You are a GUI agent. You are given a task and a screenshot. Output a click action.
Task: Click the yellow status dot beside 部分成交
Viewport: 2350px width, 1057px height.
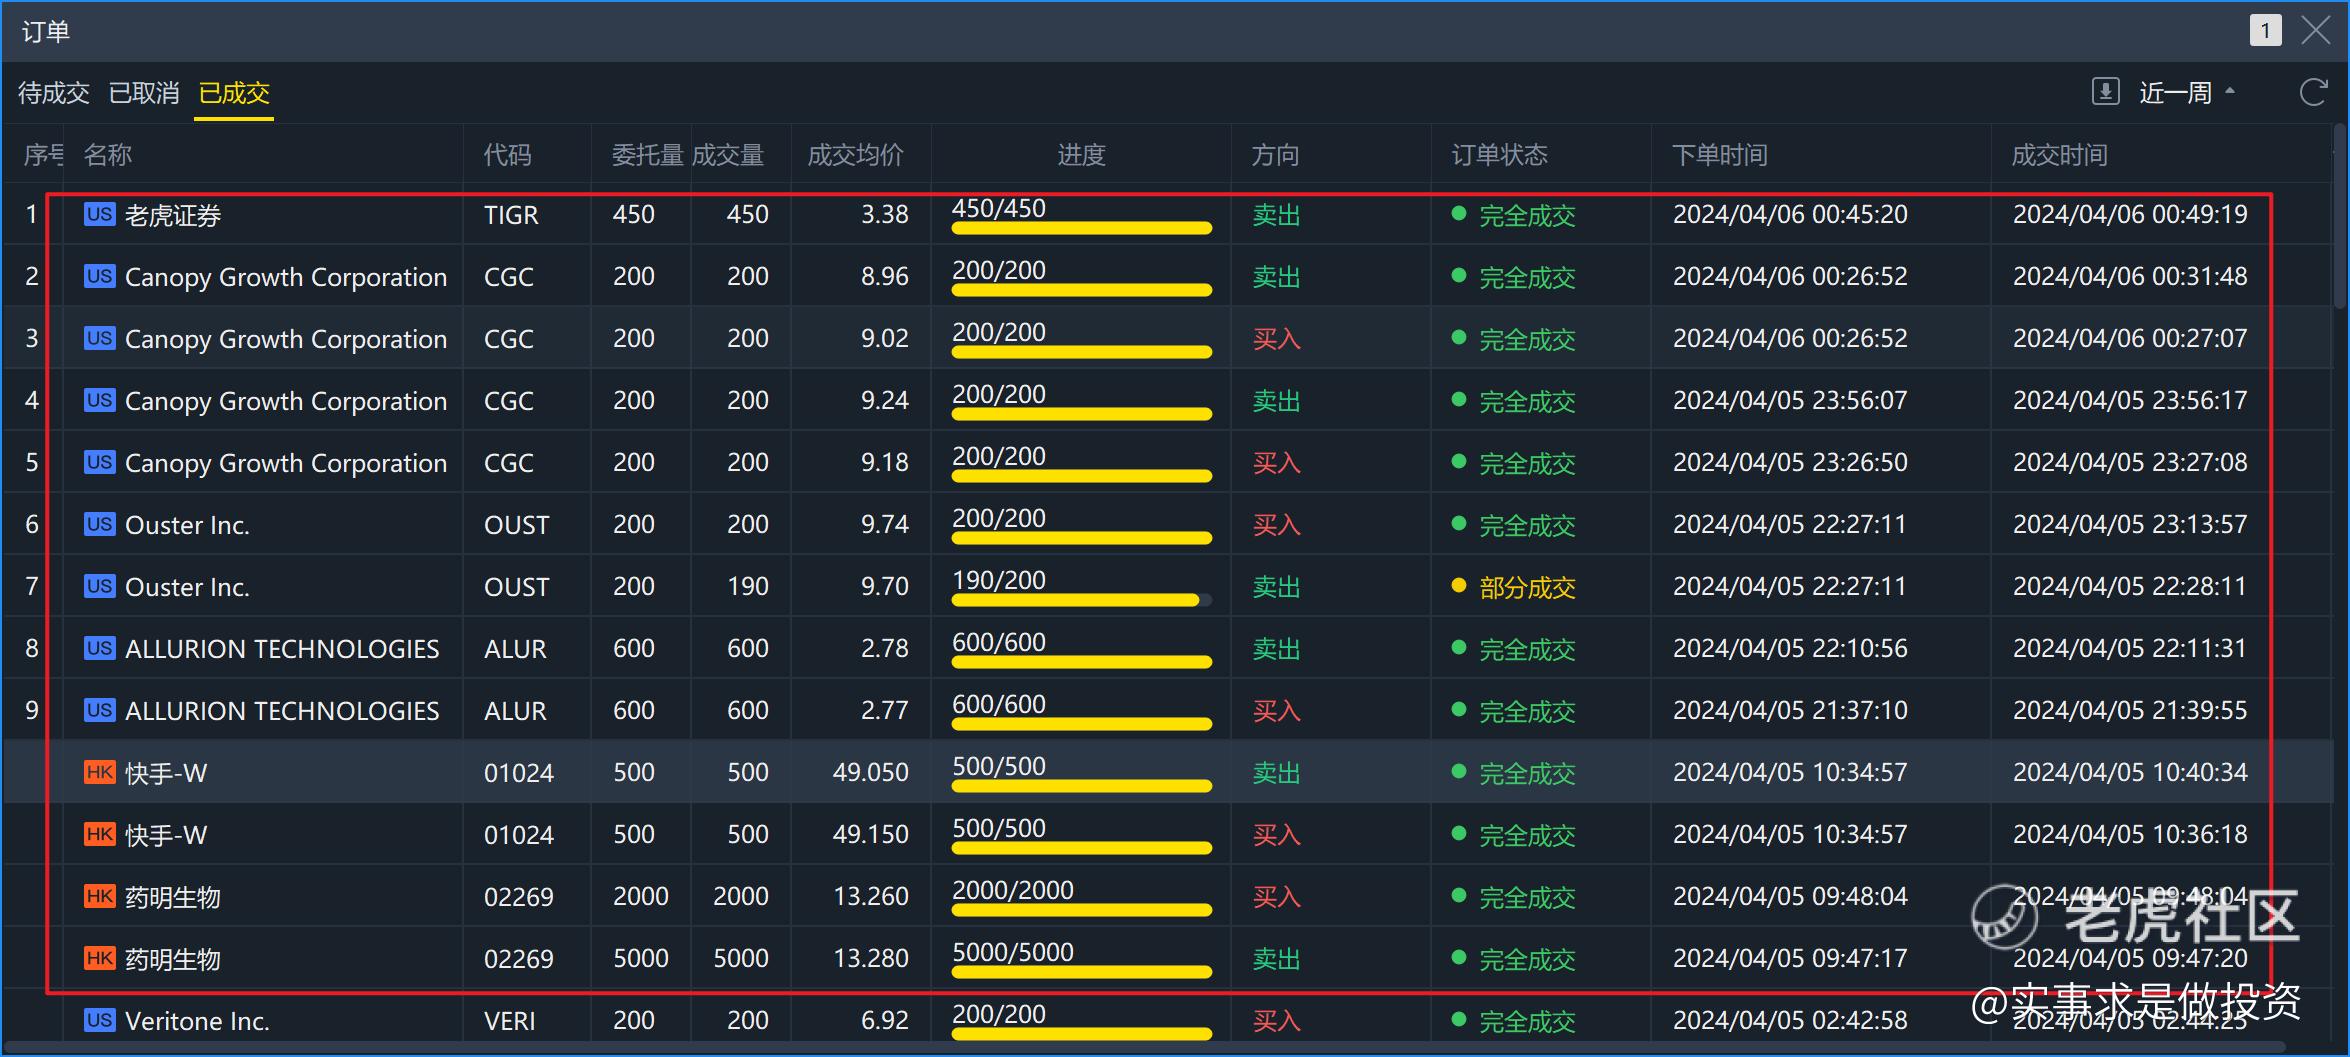(1459, 586)
